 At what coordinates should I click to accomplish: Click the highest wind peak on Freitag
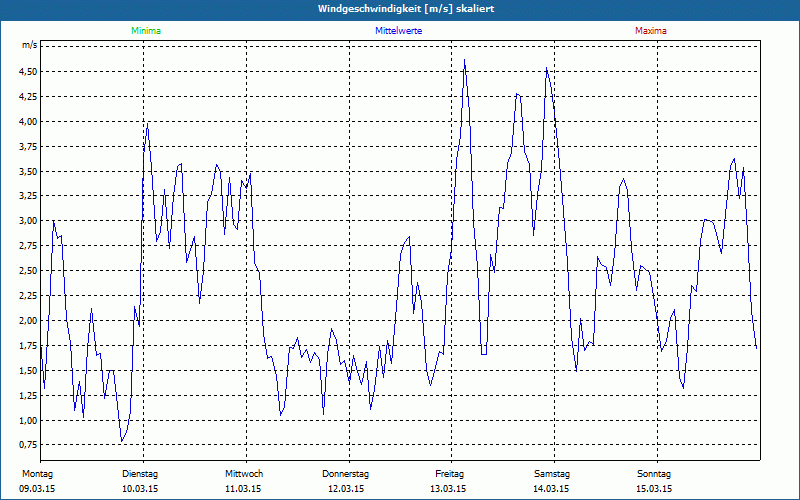464,60
